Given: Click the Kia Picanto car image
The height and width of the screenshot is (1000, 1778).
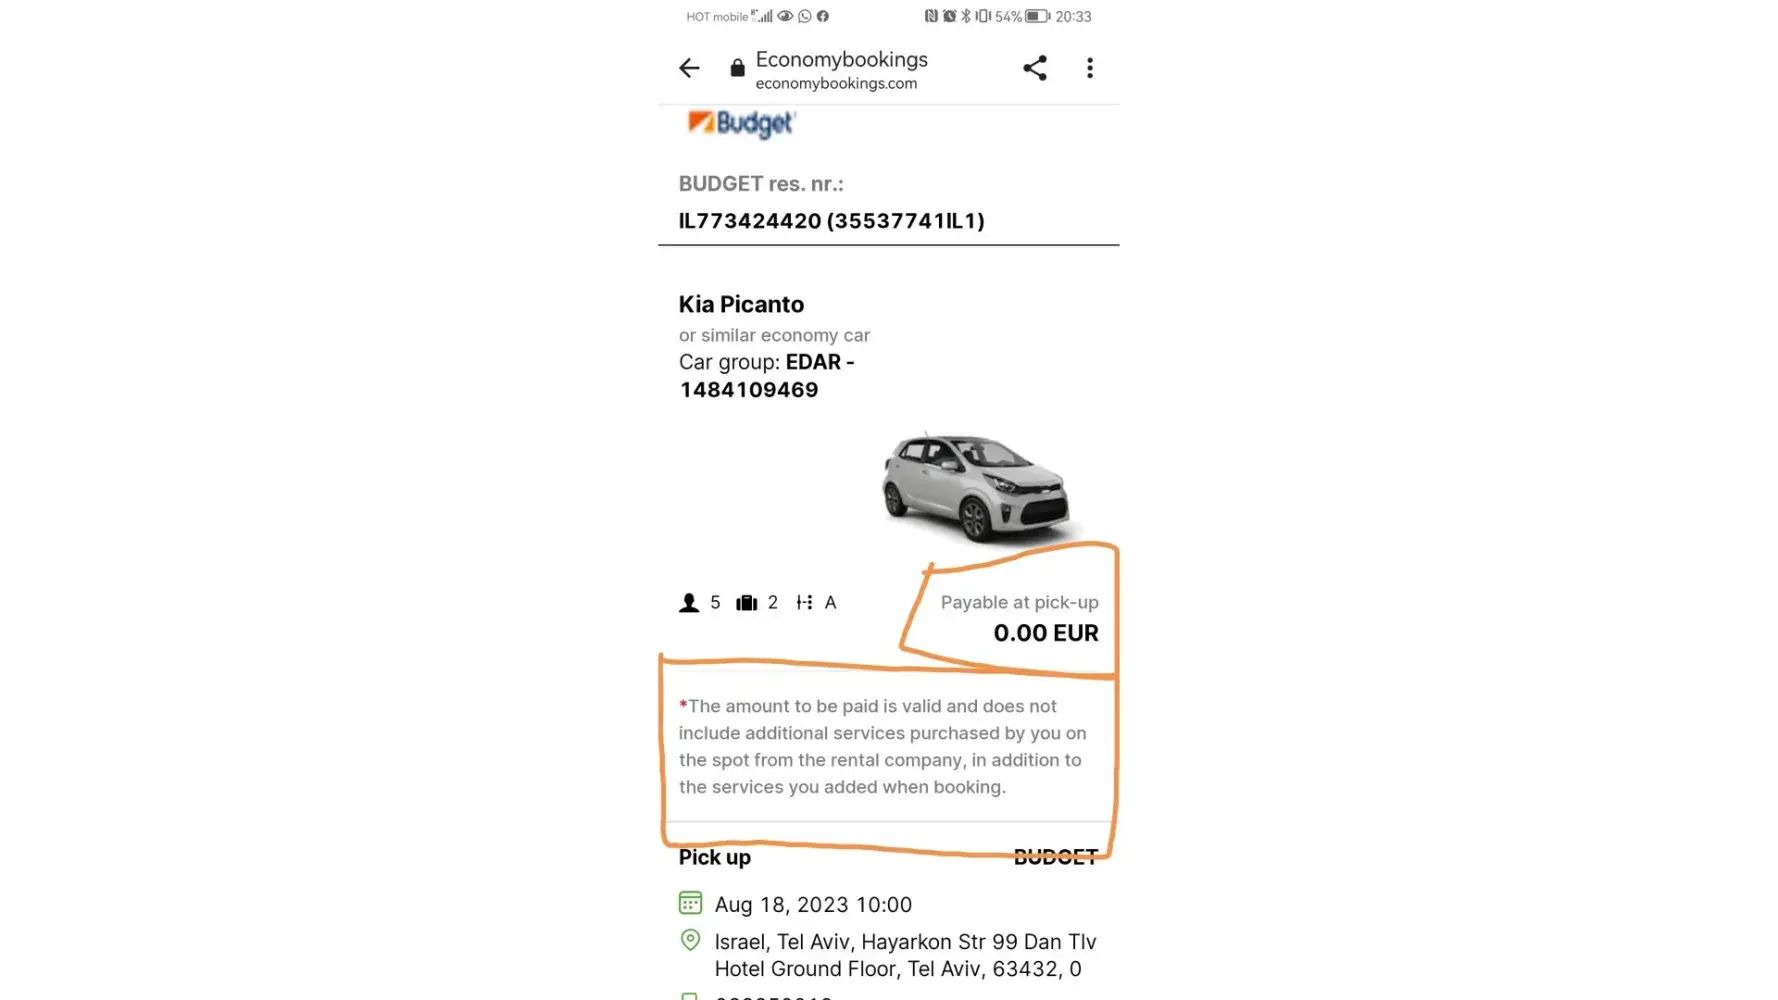Looking at the screenshot, I should tap(976, 487).
